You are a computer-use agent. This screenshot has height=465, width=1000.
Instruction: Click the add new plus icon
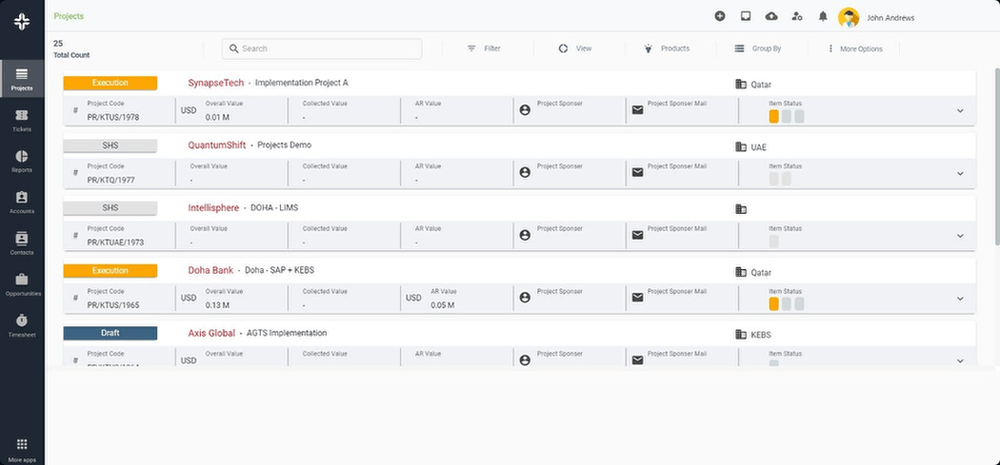[x=720, y=16]
